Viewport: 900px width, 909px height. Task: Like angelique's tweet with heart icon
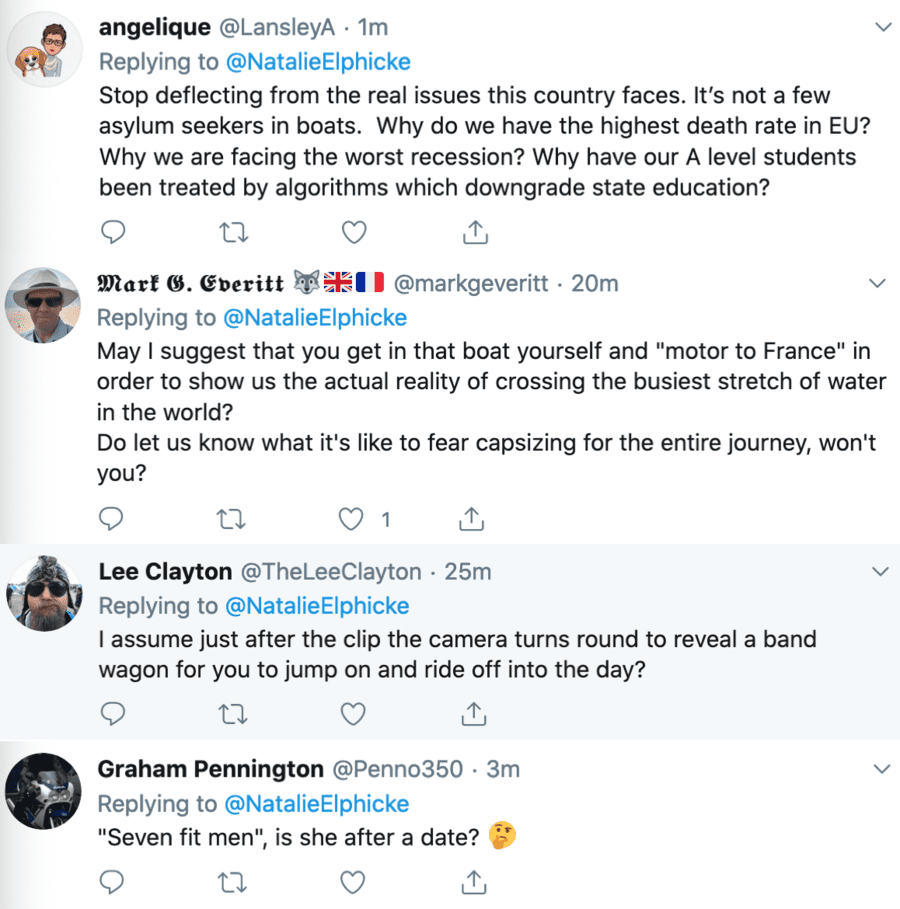pyautogui.click(x=353, y=233)
